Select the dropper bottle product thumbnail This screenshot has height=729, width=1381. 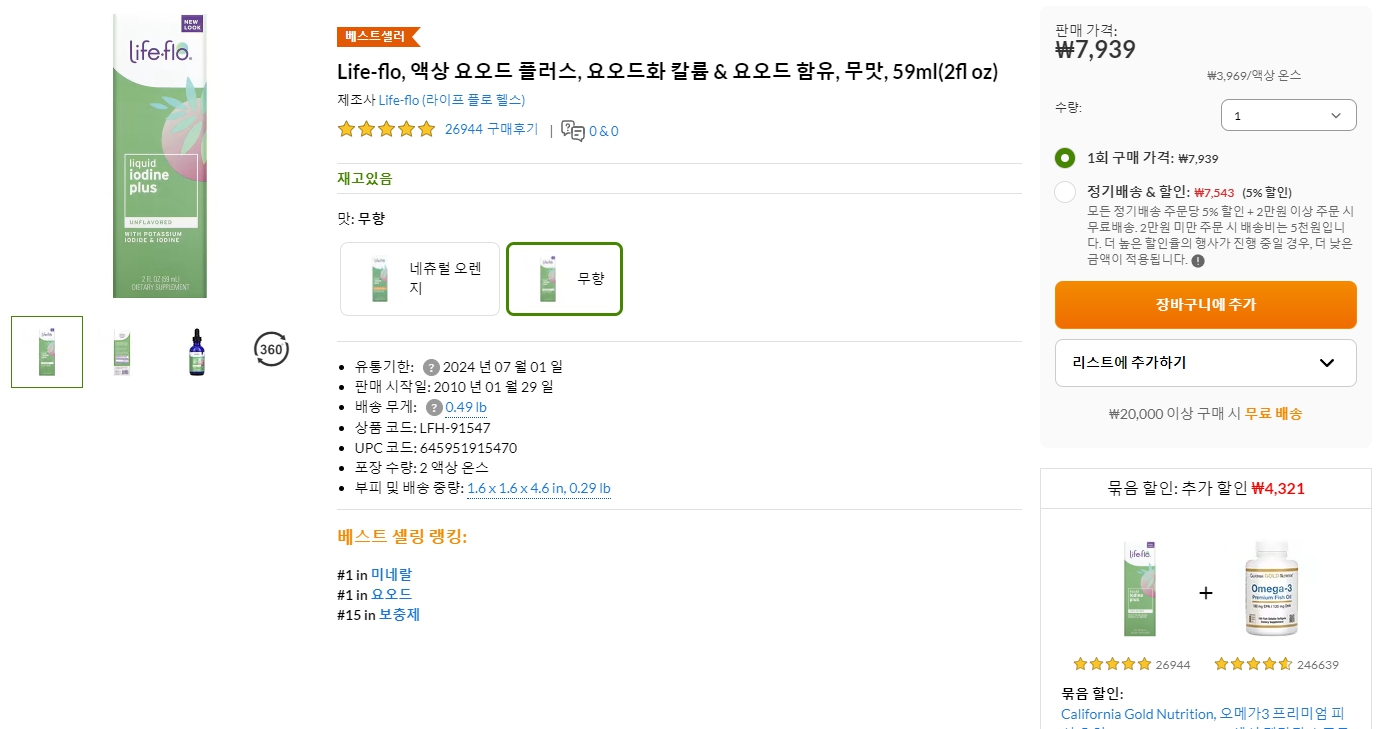coord(196,352)
